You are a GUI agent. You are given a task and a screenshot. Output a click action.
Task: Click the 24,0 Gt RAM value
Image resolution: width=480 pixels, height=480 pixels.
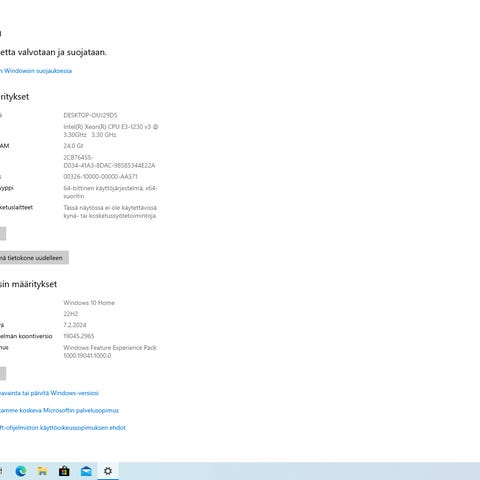click(x=73, y=146)
